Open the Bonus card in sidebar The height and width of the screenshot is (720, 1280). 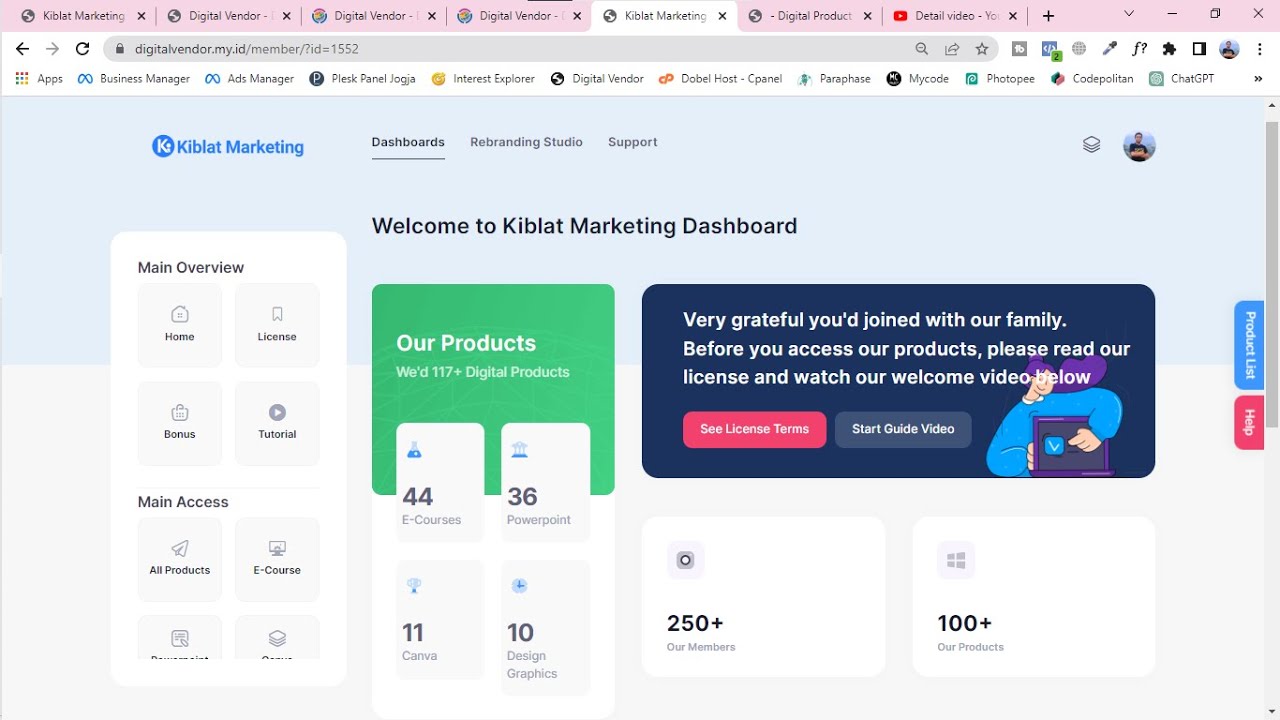[x=180, y=423]
